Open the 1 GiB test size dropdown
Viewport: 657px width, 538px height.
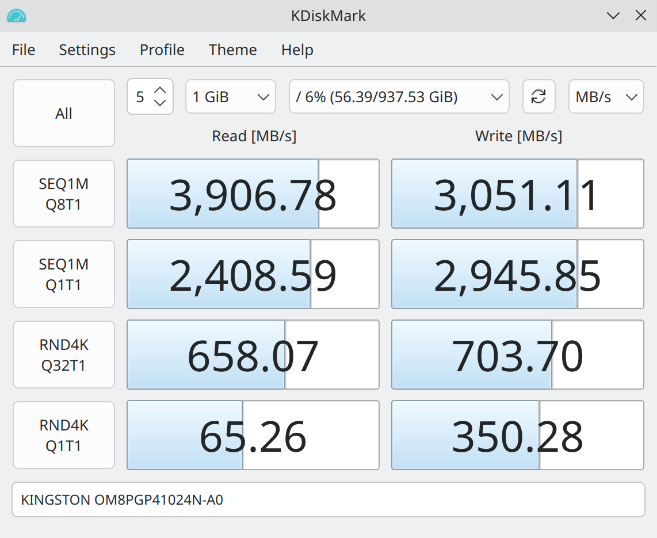pyautogui.click(x=231, y=97)
